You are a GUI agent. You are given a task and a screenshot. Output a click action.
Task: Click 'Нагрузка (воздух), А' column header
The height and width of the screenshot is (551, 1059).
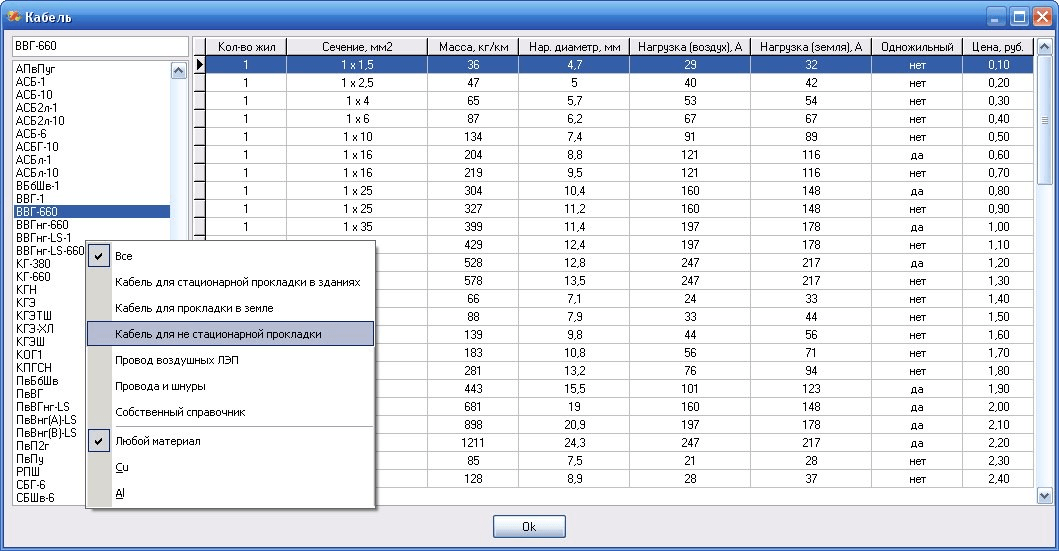tap(690, 47)
